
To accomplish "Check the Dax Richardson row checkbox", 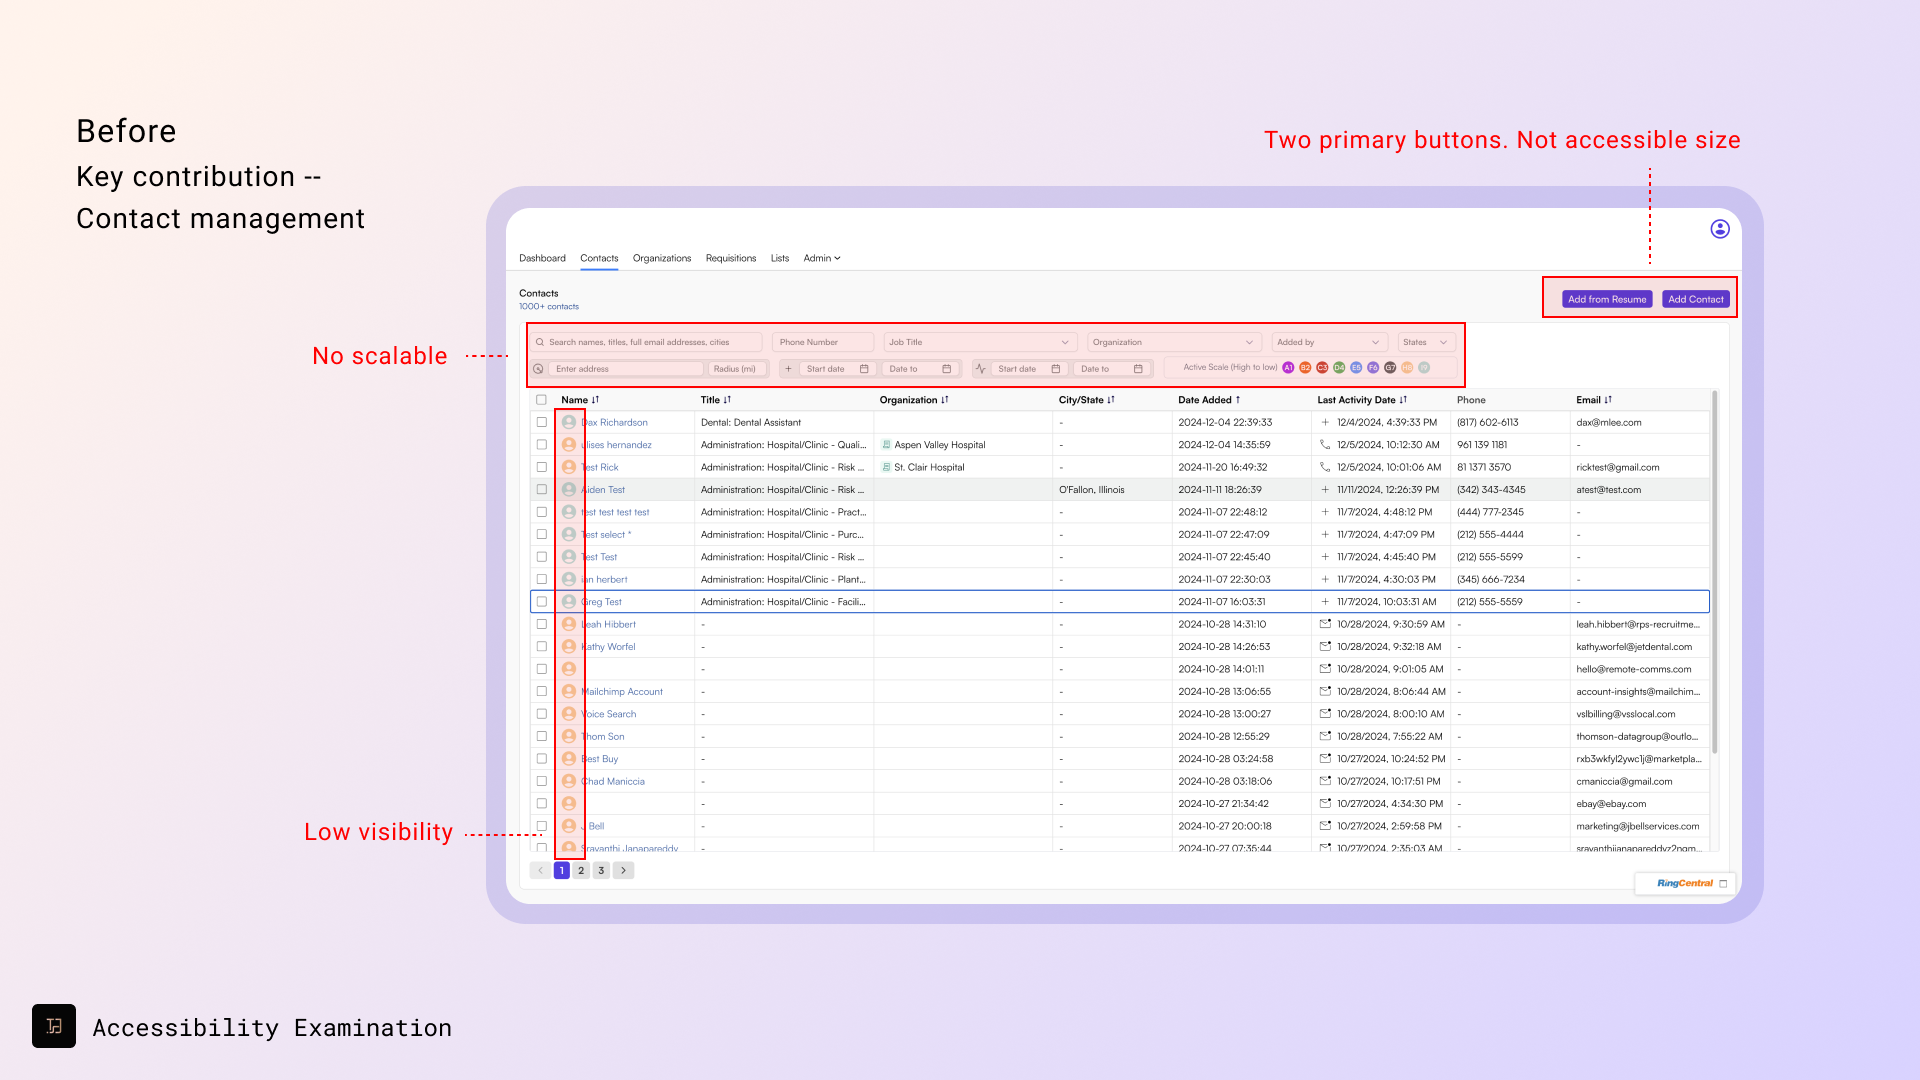I will tap(541, 422).
